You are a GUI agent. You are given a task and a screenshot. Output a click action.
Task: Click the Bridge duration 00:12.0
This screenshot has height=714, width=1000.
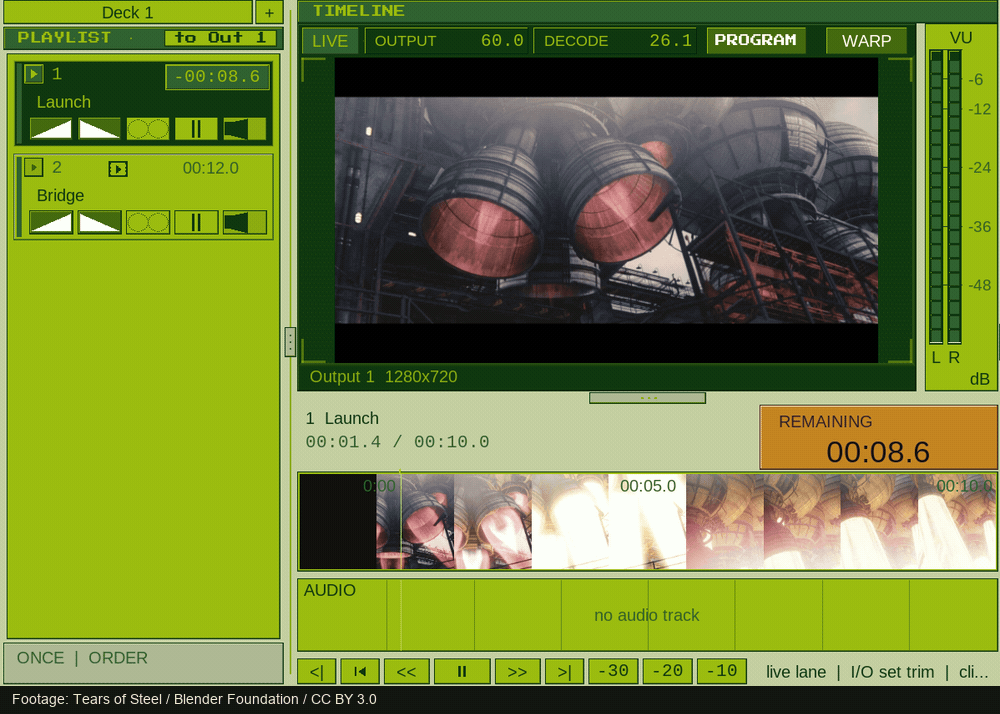click(x=210, y=168)
